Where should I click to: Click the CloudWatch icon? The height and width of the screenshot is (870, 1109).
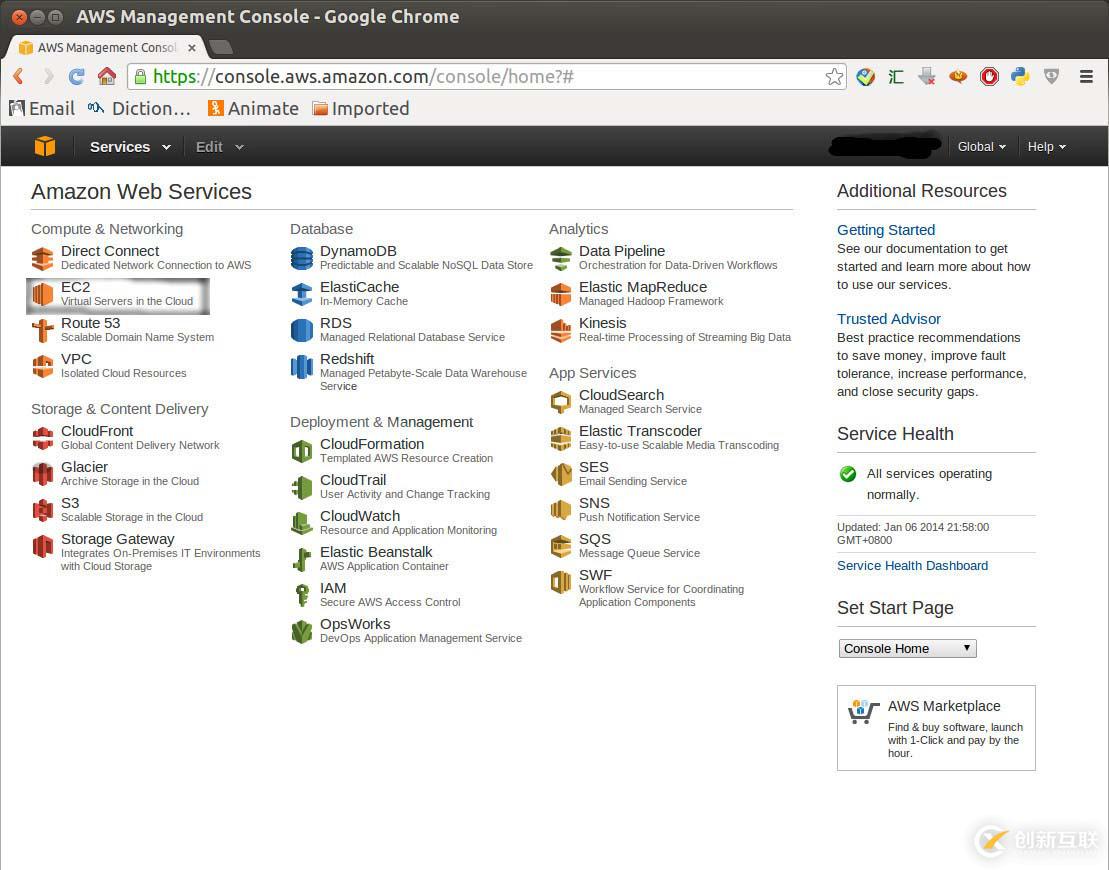(x=302, y=523)
